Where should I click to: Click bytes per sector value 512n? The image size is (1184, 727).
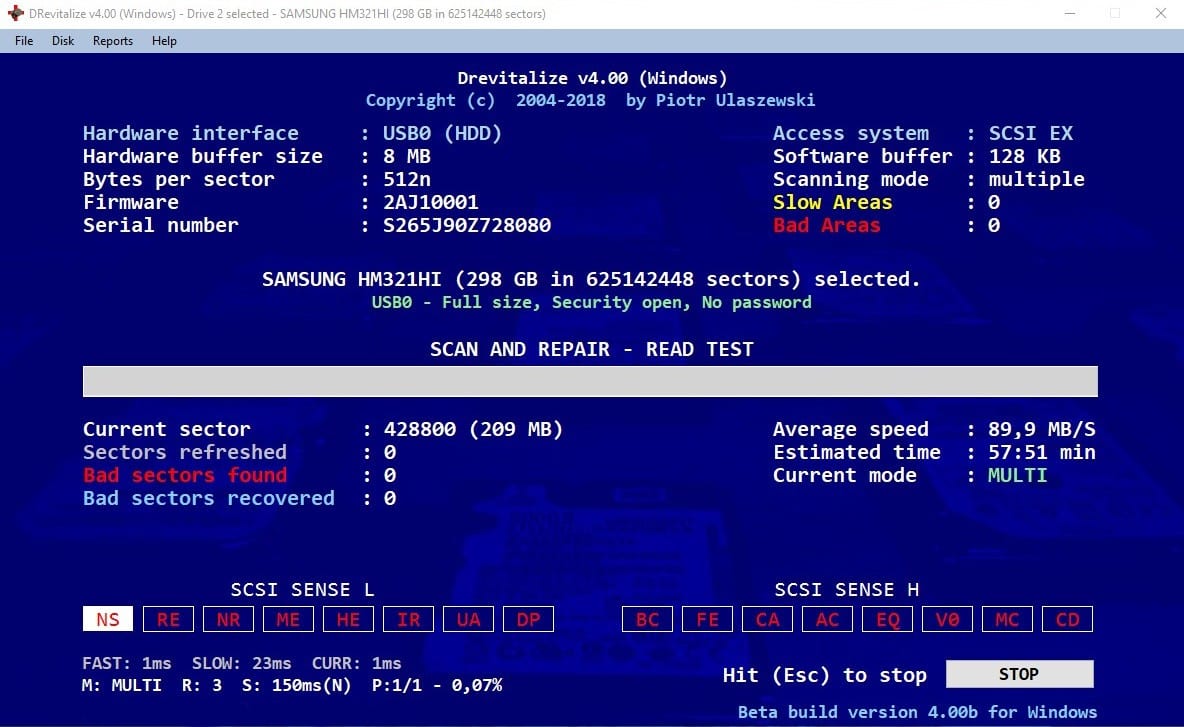coord(406,180)
